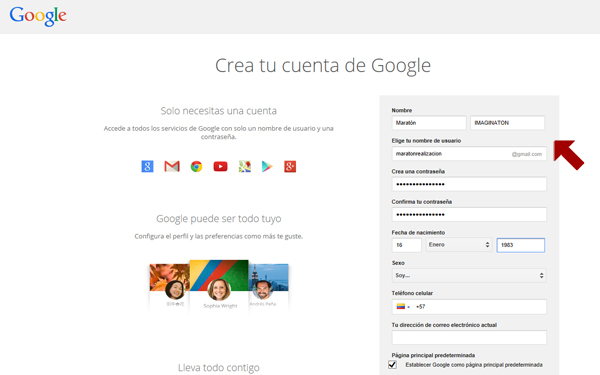Click the Google logo in the header
The height and width of the screenshot is (375, 600).
tap(38, 16)
